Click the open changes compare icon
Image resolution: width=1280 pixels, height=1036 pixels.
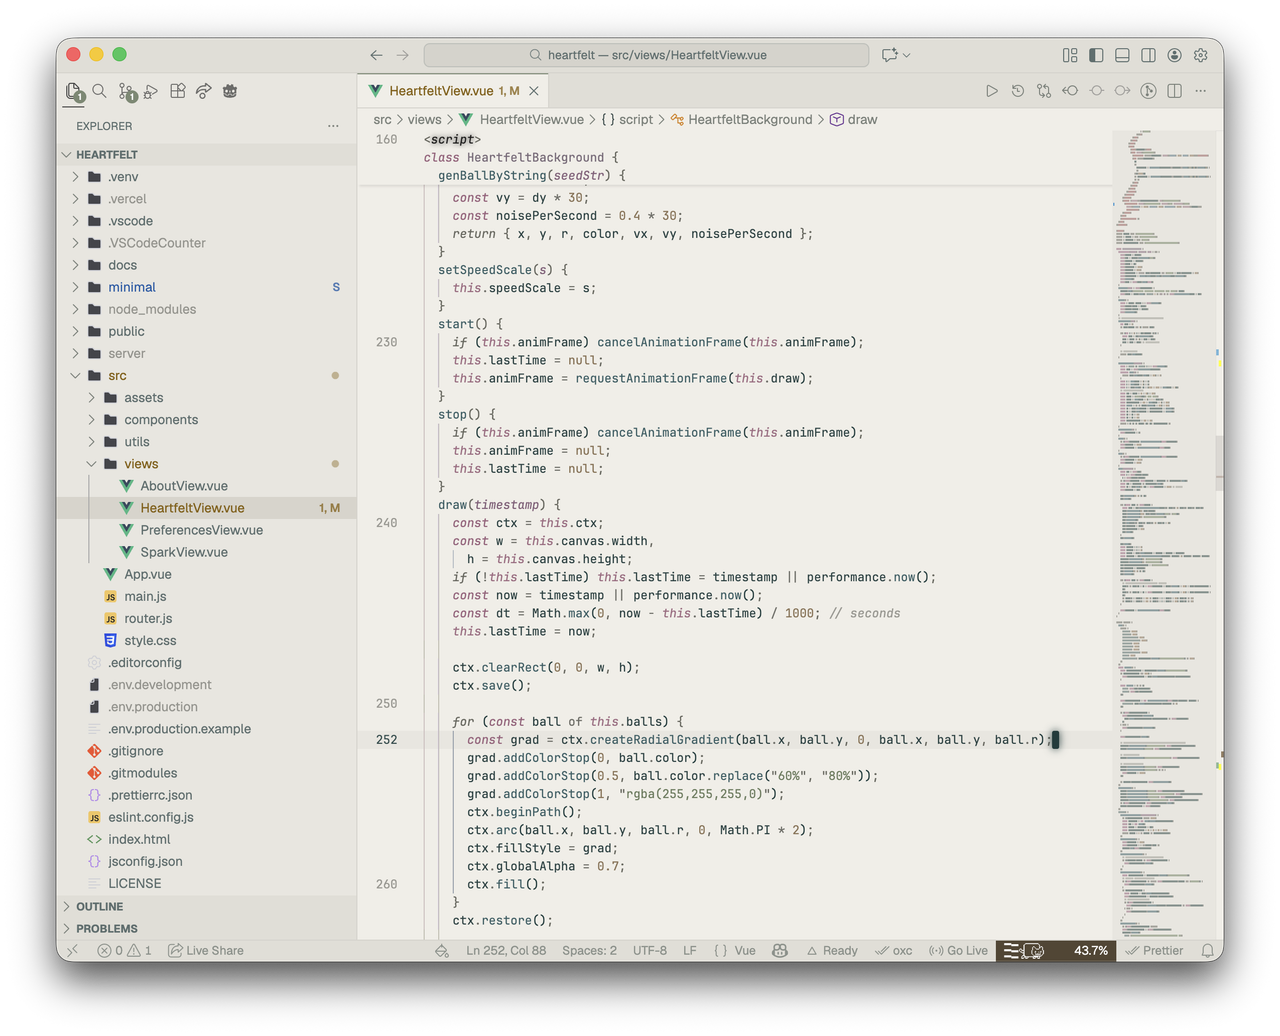click(x=1044, y=91)
